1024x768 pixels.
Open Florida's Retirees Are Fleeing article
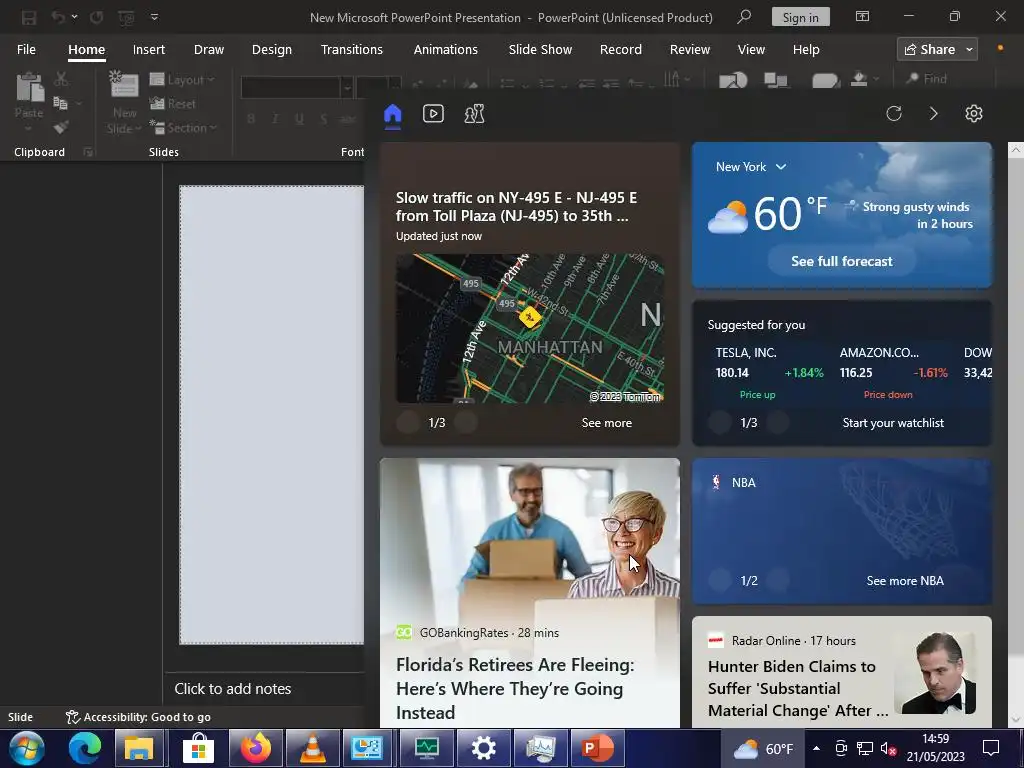515,688
